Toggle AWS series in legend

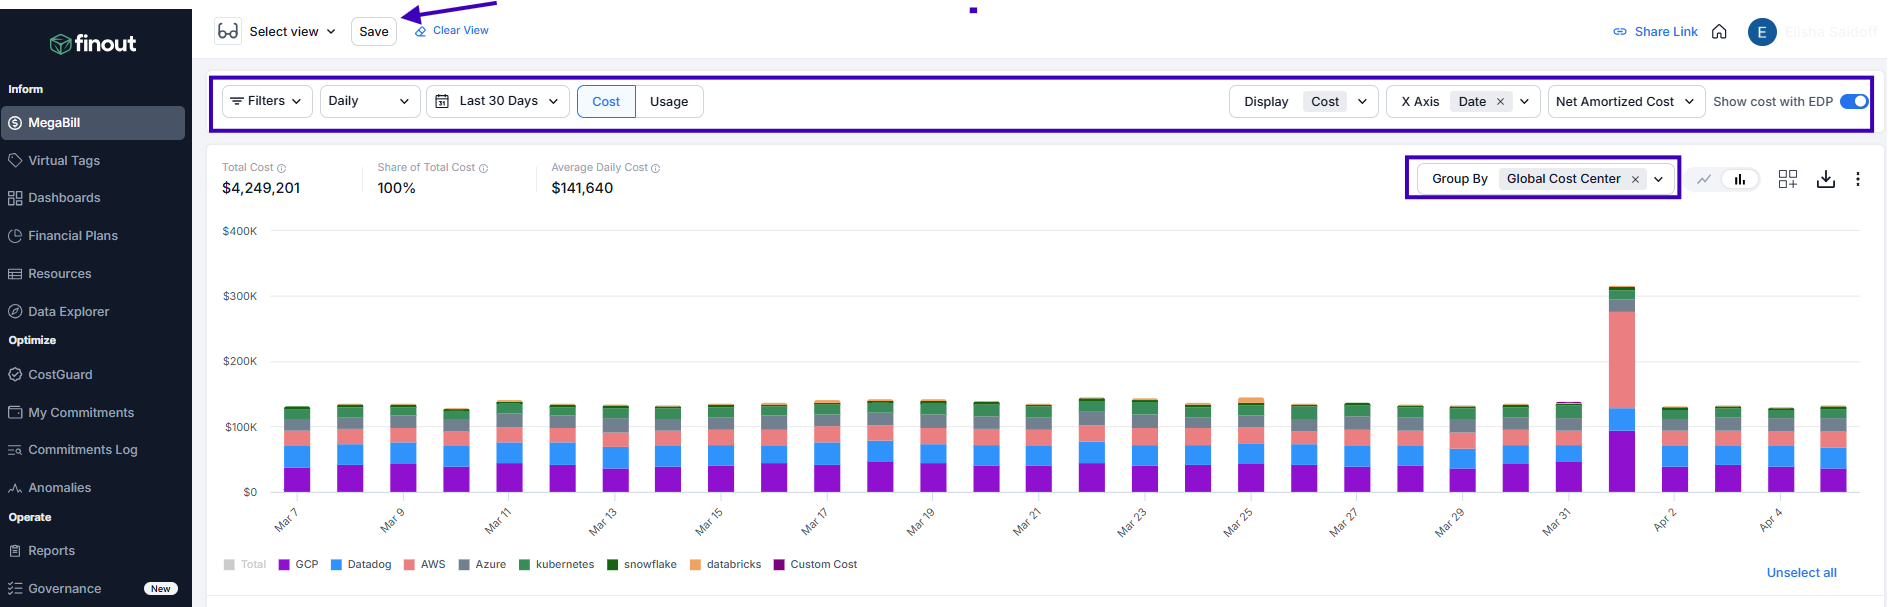pos(425,565)
